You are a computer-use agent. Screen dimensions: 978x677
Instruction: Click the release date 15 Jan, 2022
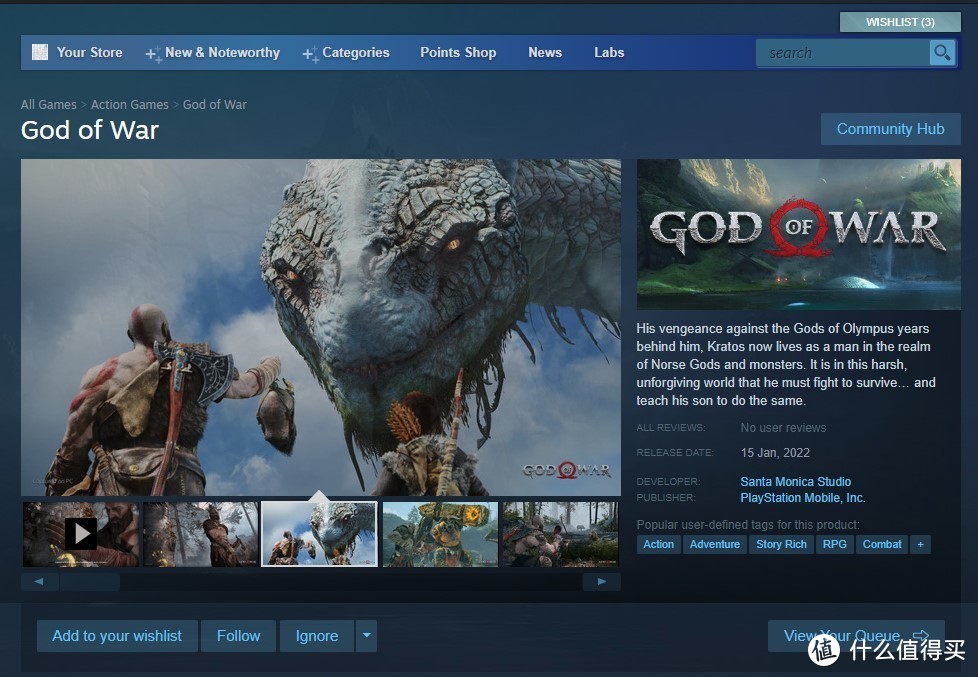775,453
